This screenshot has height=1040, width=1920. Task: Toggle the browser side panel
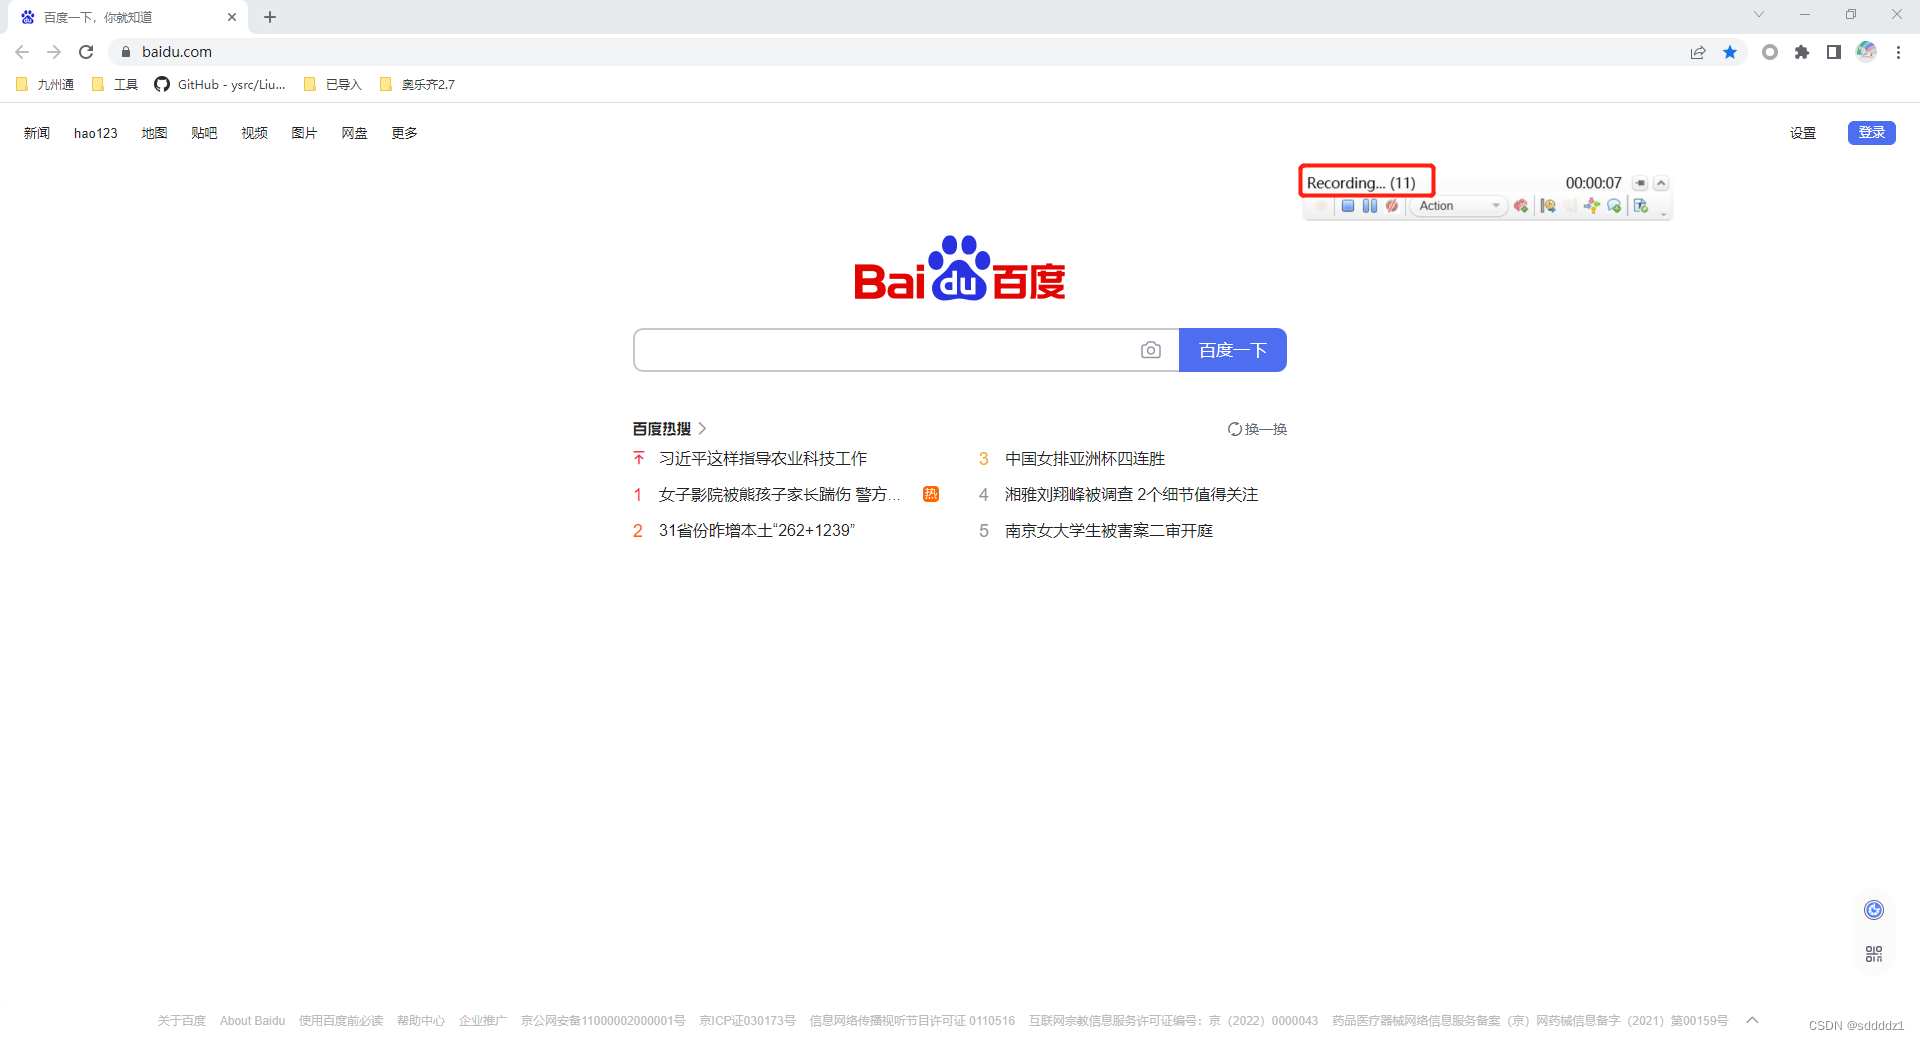click(x=1834, y=52)
